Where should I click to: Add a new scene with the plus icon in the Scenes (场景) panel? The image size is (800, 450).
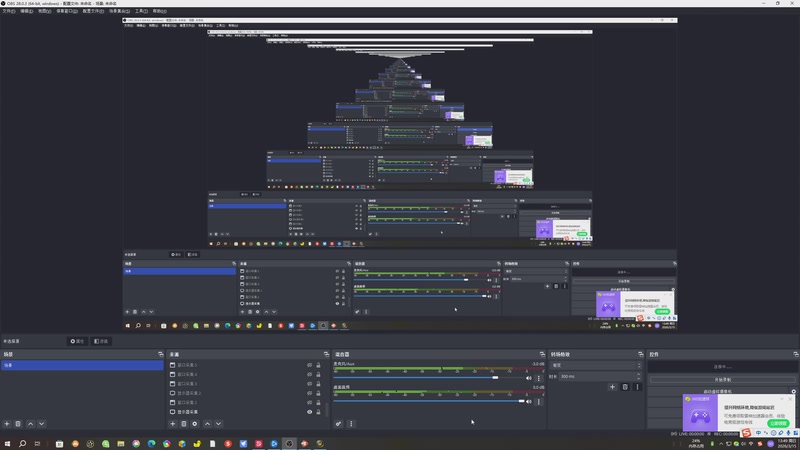[x=7, y=423]
